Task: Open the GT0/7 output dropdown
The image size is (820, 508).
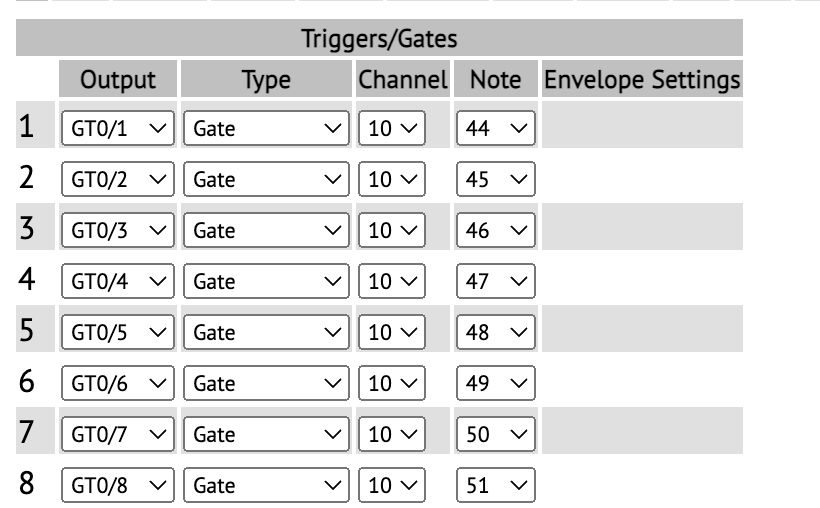Action: 118,435
